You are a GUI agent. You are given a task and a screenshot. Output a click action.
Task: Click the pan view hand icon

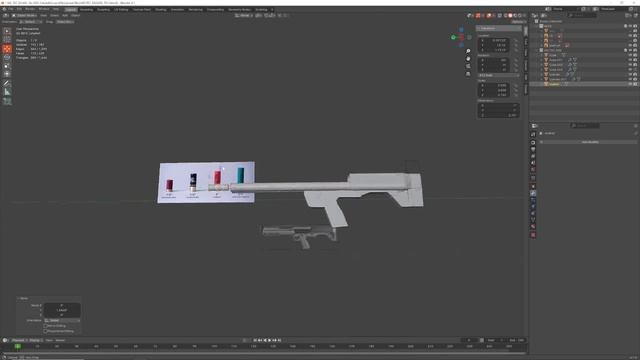[468, 59]
